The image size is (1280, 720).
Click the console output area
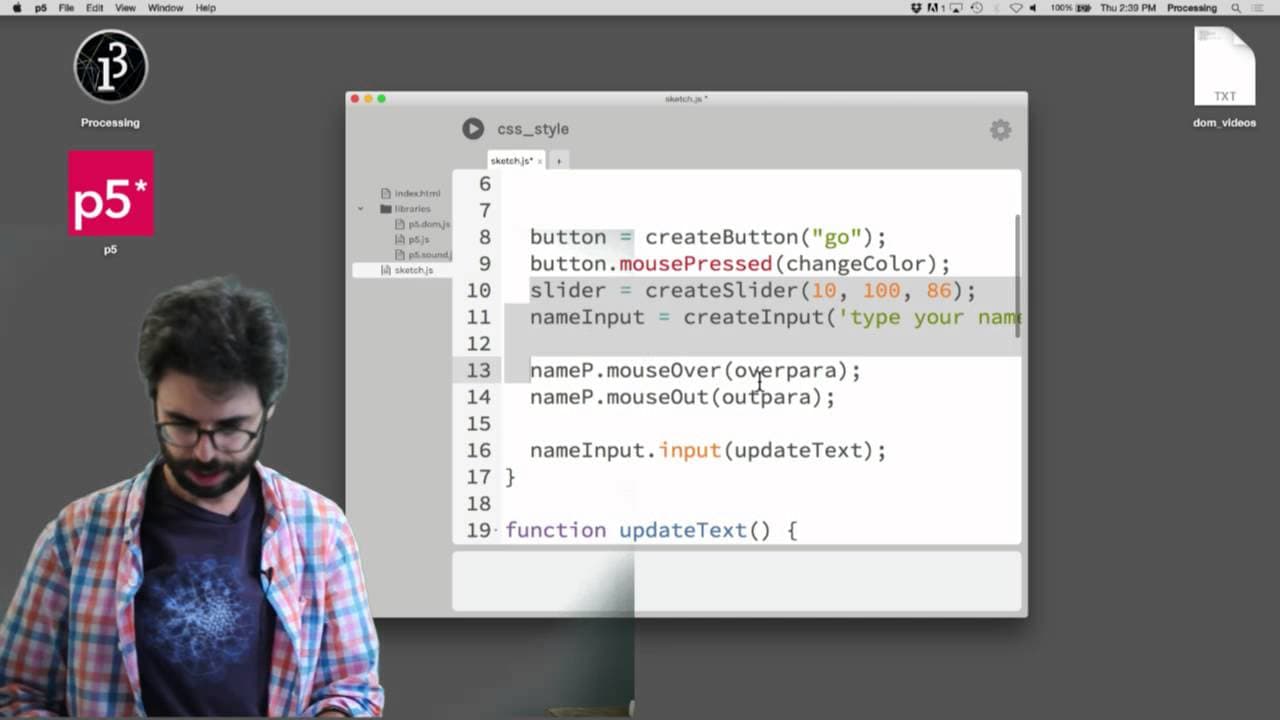(x=737, y=581)
